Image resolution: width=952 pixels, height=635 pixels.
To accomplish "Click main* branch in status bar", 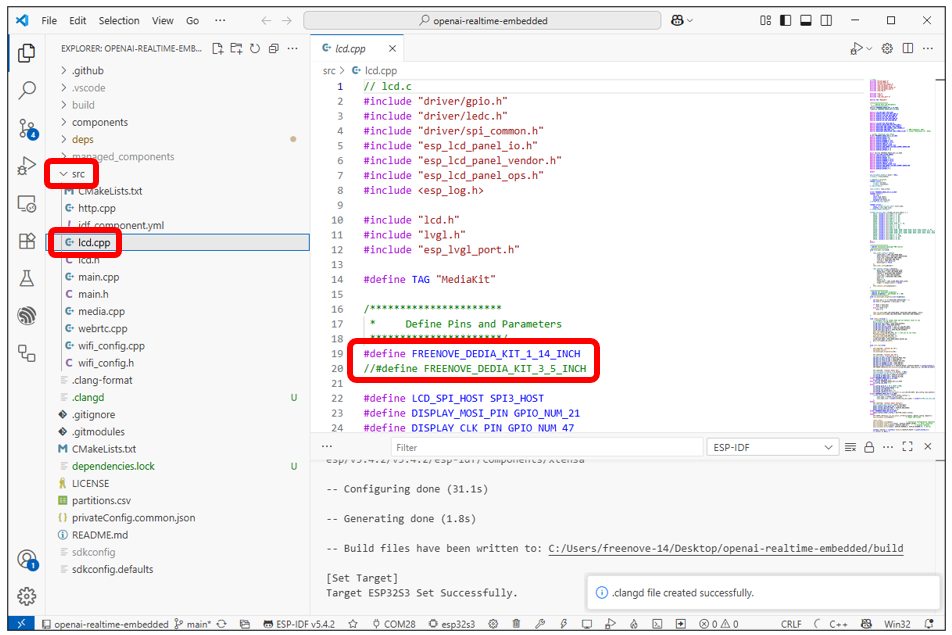I will click(x=194, y=624).
